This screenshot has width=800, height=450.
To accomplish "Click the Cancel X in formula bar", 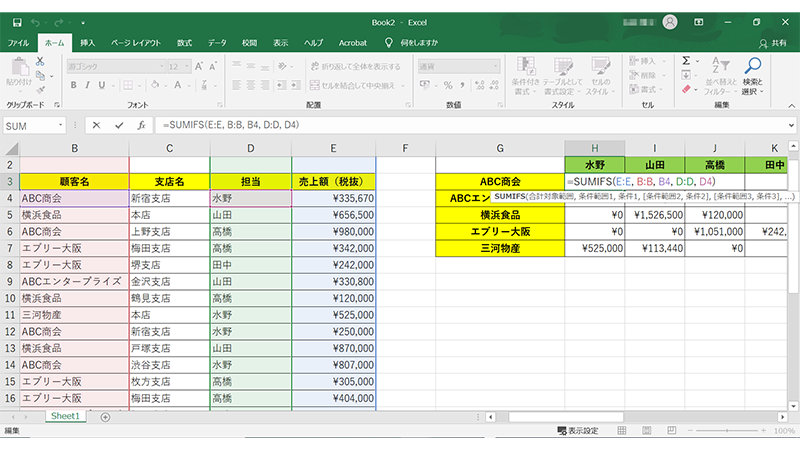I will click(x=96, y=125).
